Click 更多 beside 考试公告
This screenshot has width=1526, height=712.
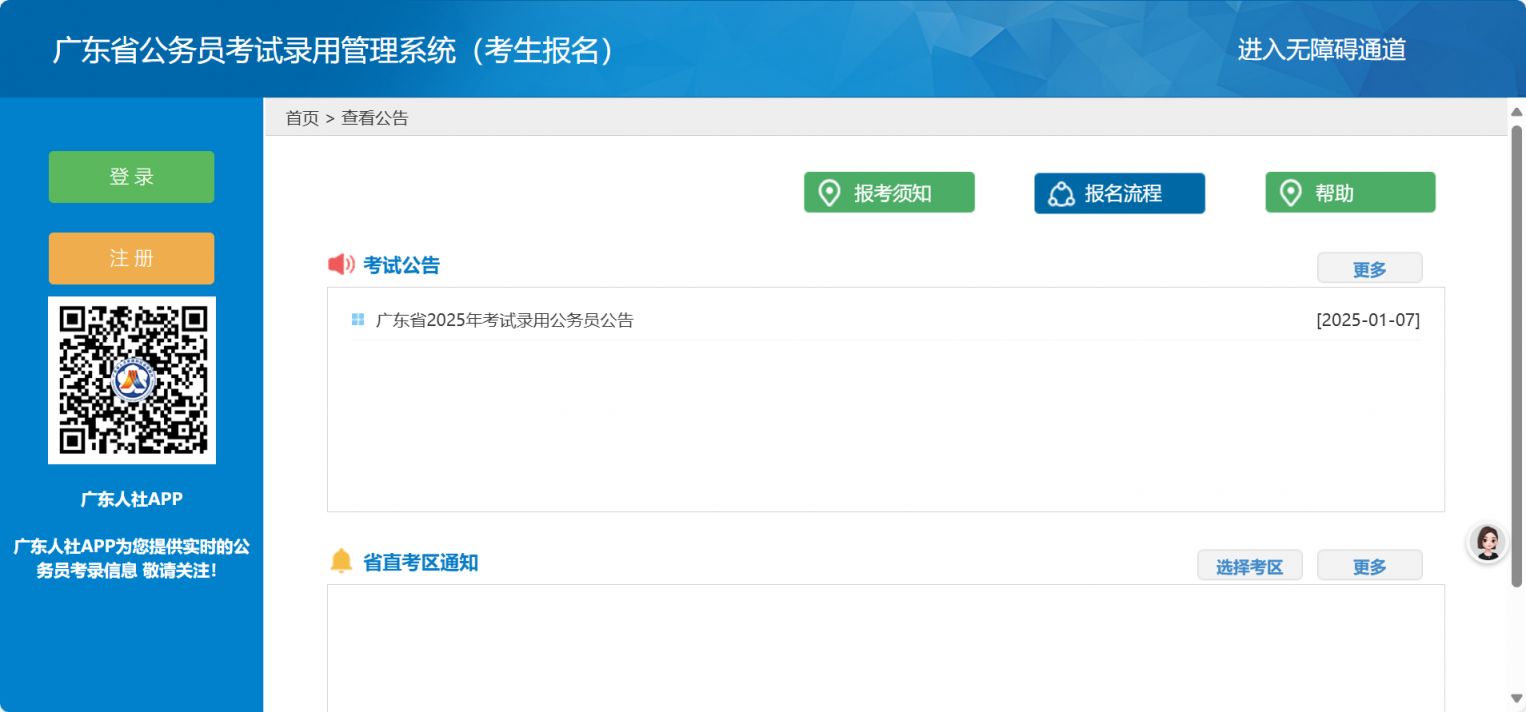pyautogui.click(x=1369, y=269)
